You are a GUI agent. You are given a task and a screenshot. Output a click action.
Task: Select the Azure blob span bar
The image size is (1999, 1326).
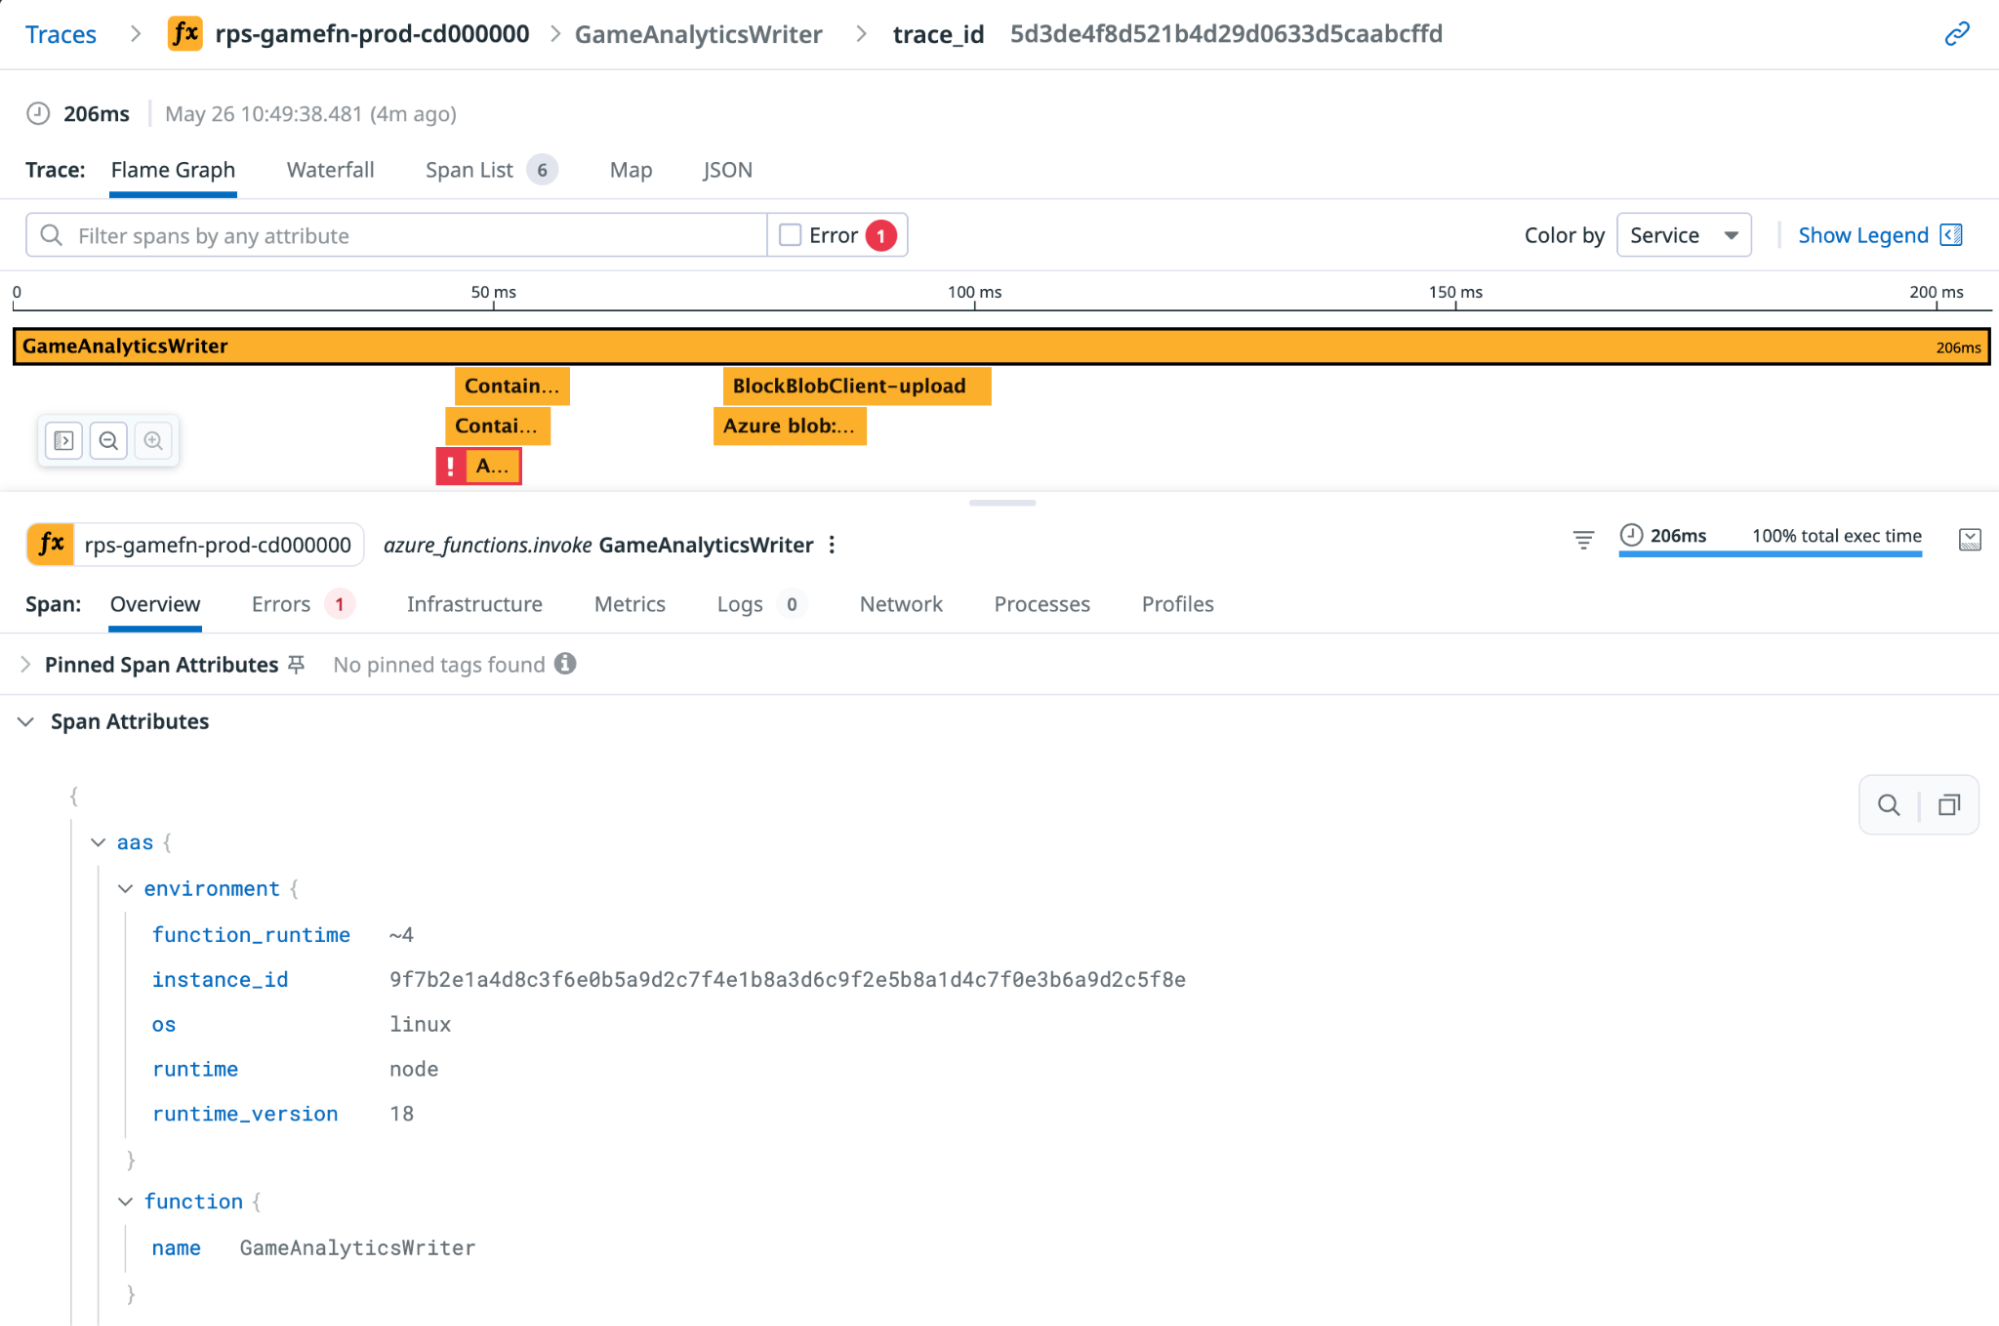[790, 426]
